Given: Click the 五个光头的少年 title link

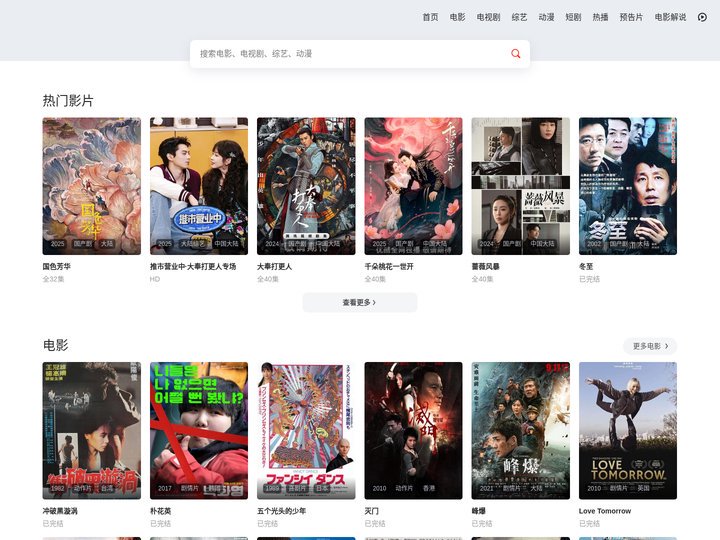Looking at the screenshot, I should tap(281, 511).
